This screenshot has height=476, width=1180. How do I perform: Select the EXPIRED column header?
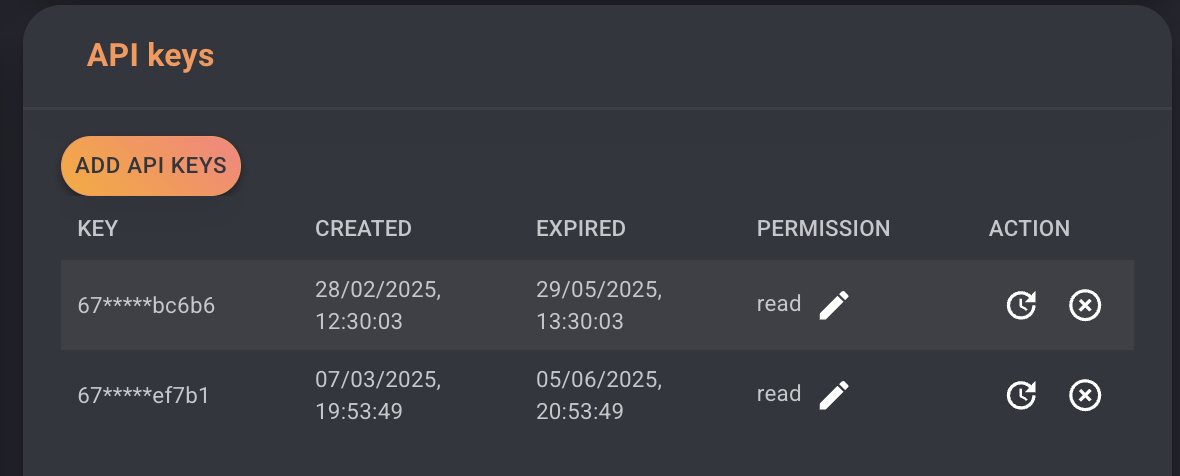(581, 228)
